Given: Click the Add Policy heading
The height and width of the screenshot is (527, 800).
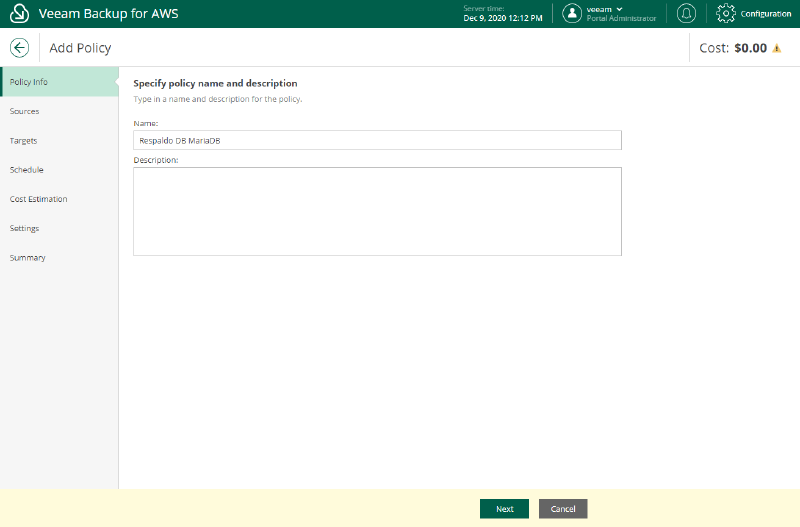Looking at the screenshot, I should pyautogui.click(x=80, y=48).
